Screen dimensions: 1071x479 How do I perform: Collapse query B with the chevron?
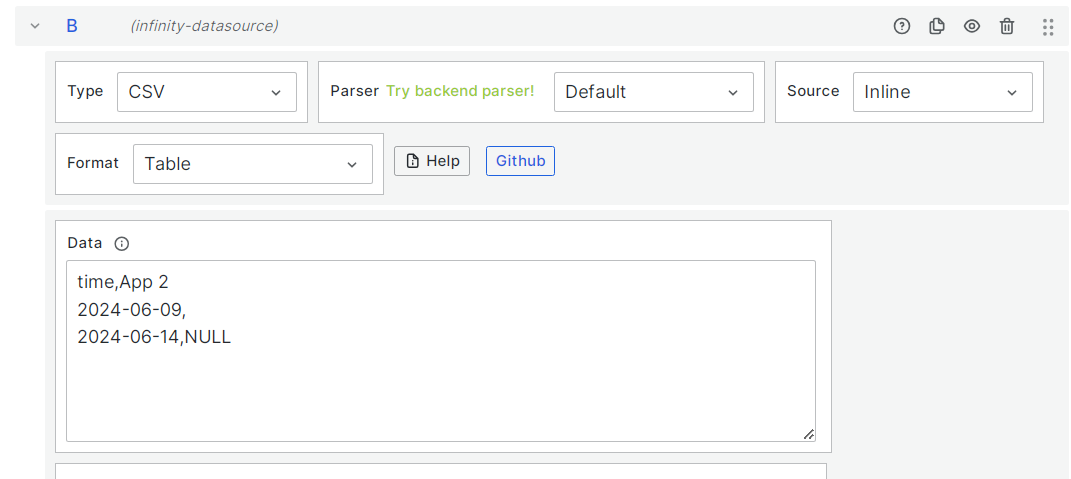point(35,26)
